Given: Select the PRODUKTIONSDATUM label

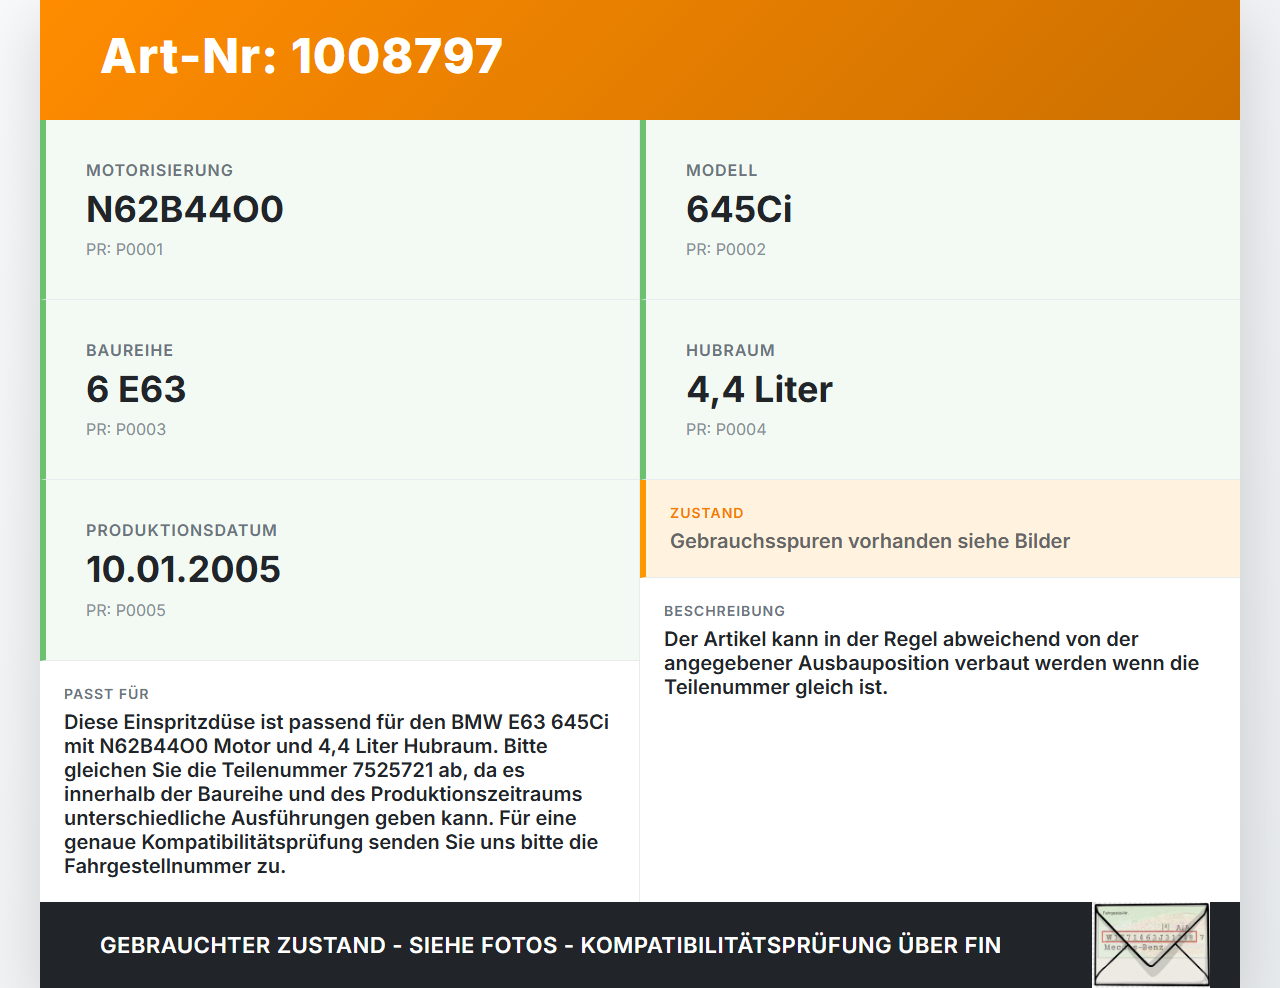Looking at the screenshot, I should tap(182, 531).
